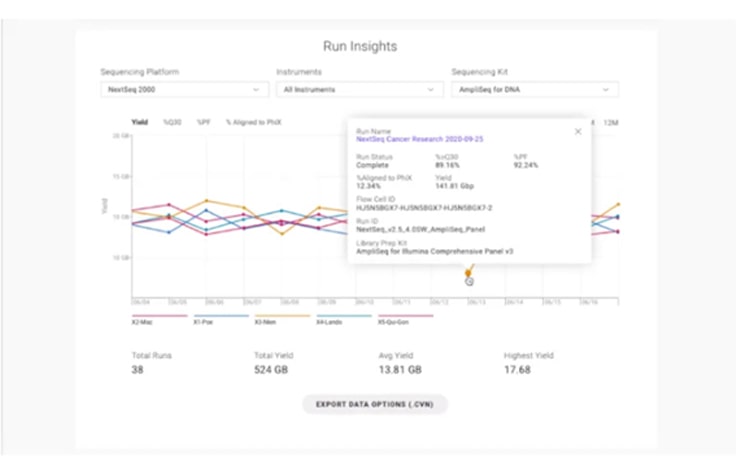Set time range to 12M
This screenshot has height=475, width=736.
[610, 121]
